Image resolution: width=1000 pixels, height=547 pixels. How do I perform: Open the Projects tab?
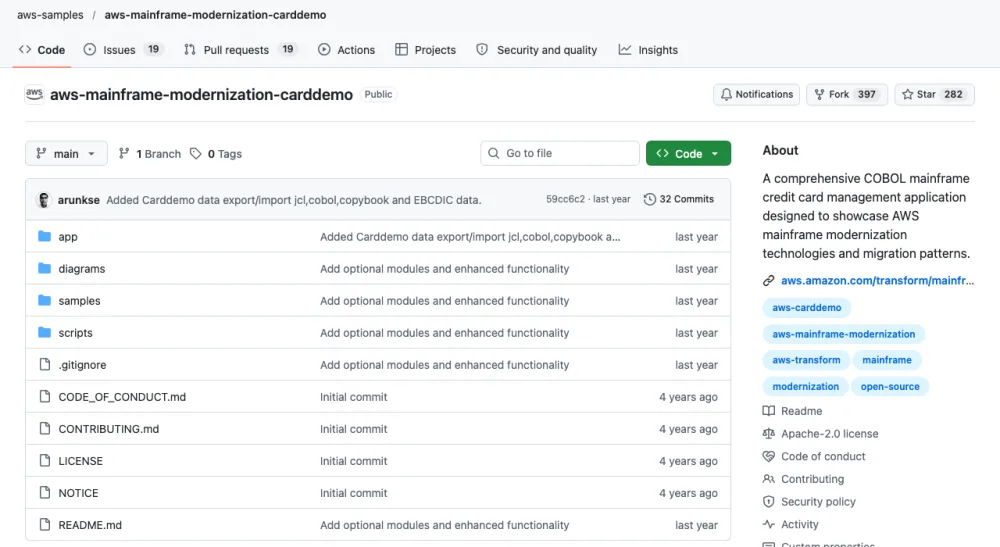click(x=425, y=50)
